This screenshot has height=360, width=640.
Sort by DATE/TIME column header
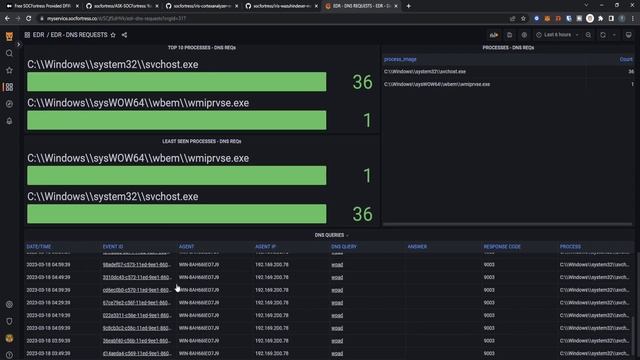click(39, 247)
